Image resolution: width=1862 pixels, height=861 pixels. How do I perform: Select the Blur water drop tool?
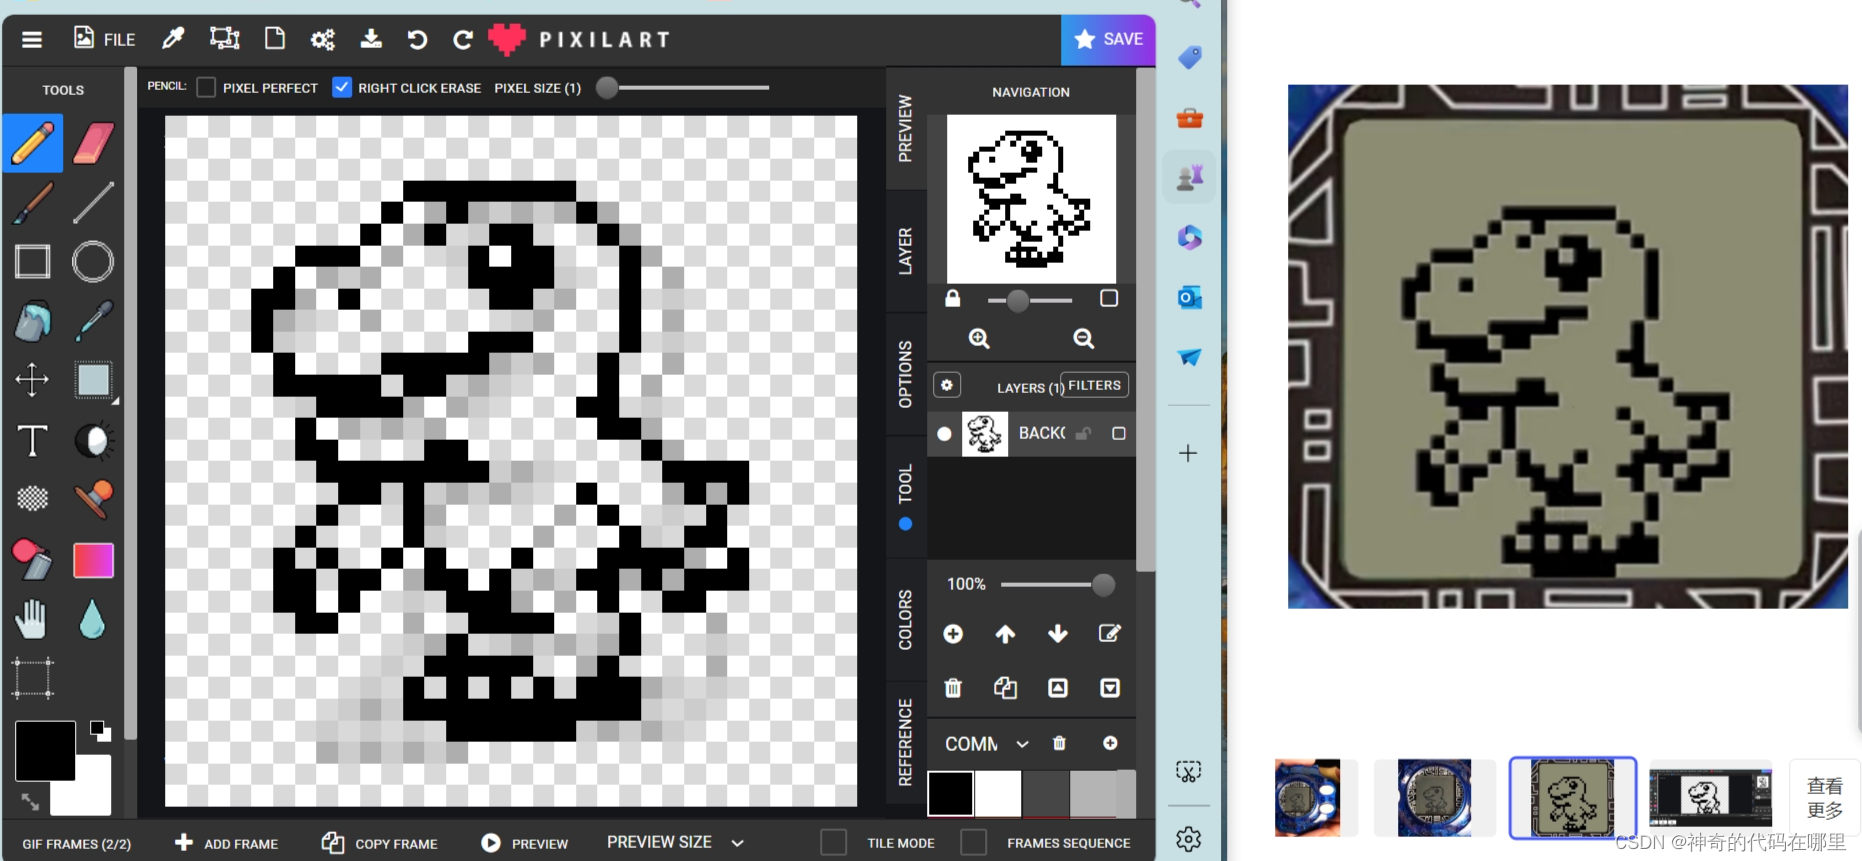point(92,619)
